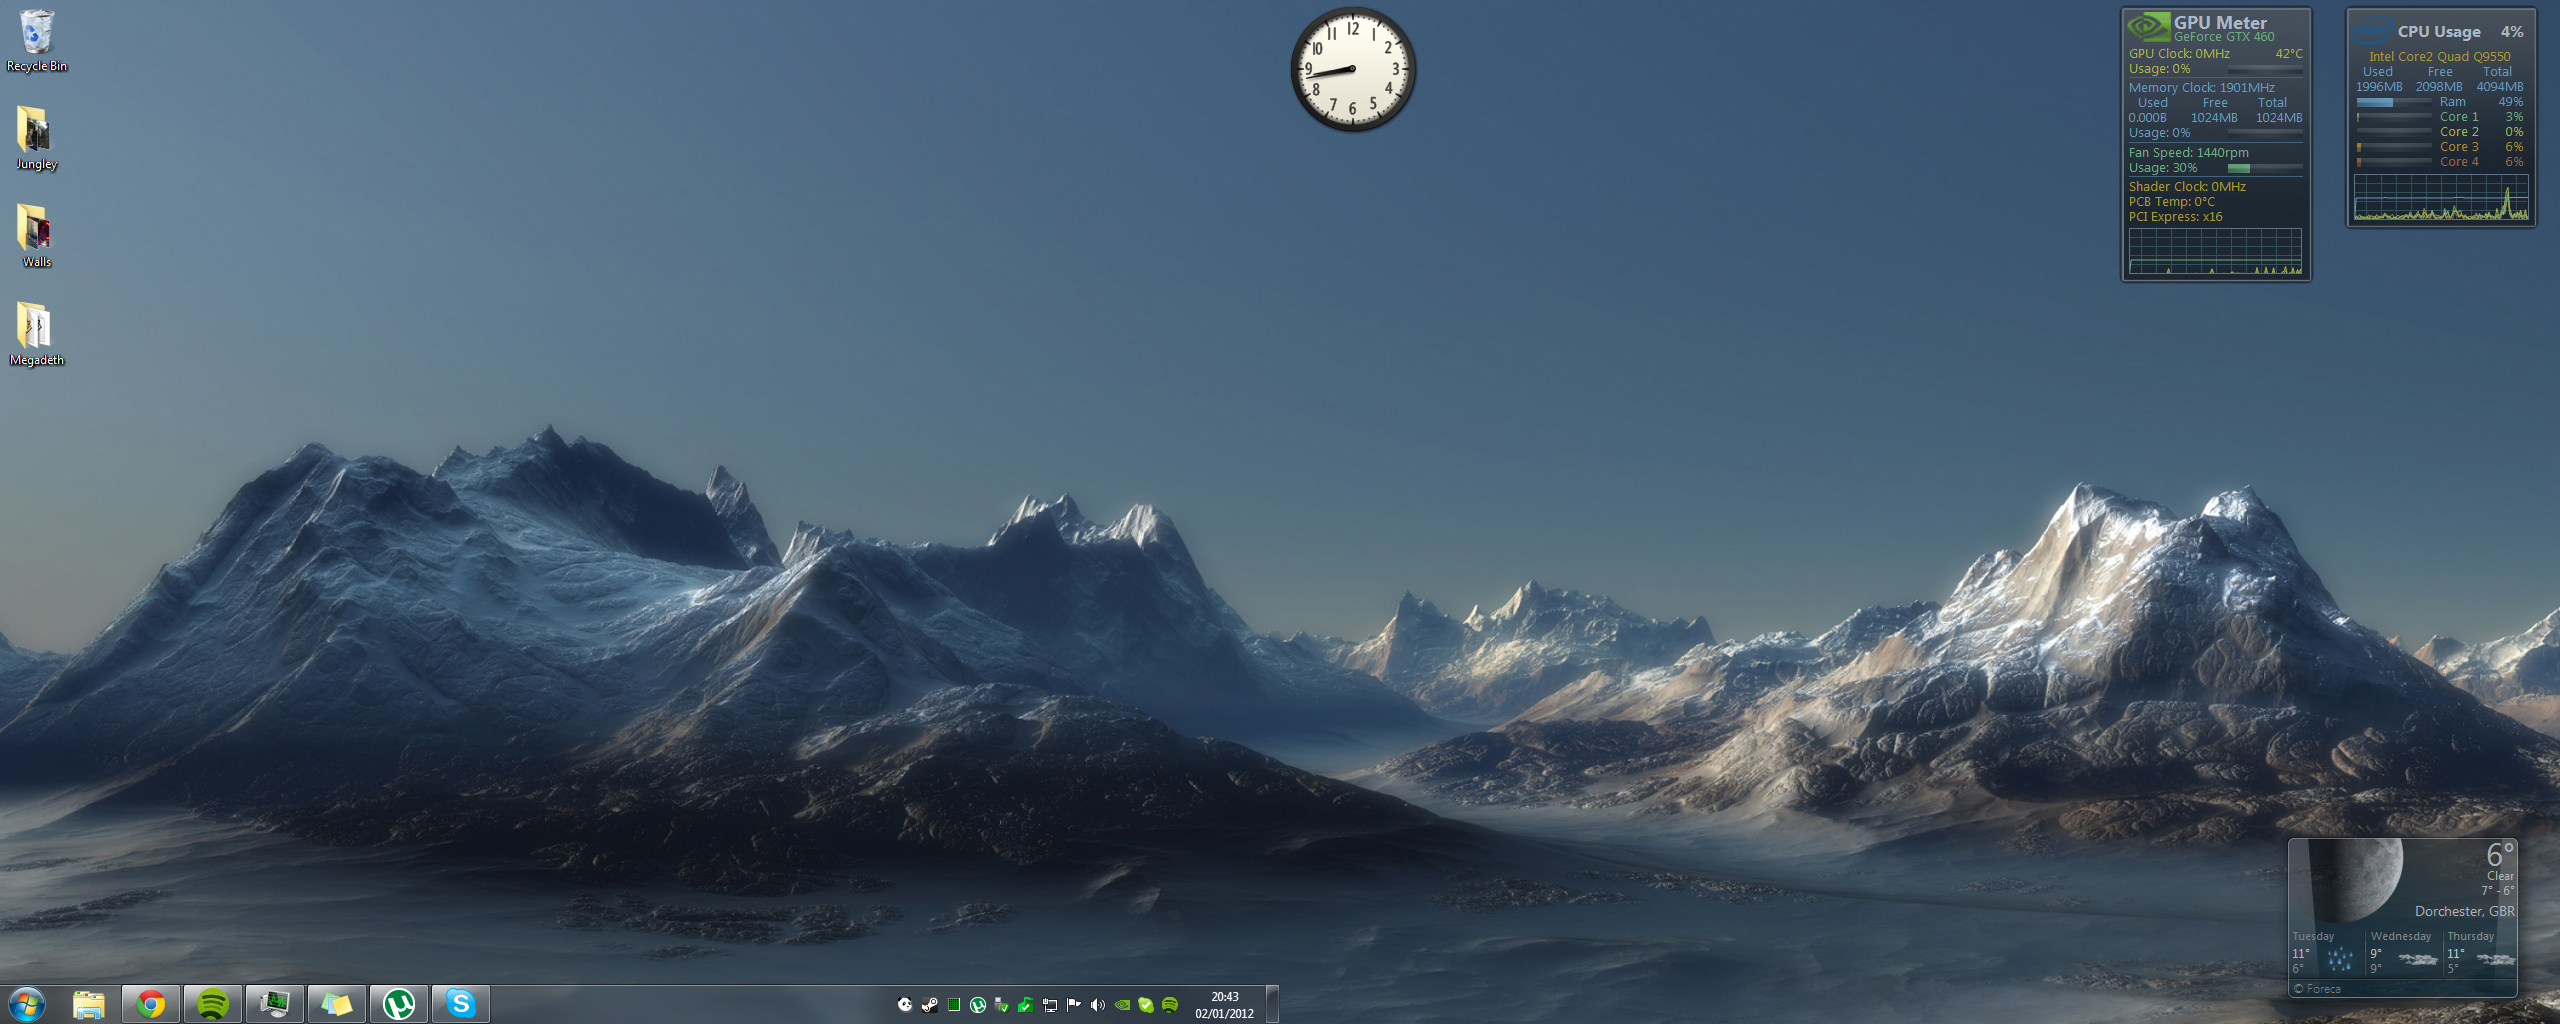The width and height of the screenshot is (2560, 1024).
Task: Switch to Google Chrome in taskbar
Action: tap(151, 1003)
